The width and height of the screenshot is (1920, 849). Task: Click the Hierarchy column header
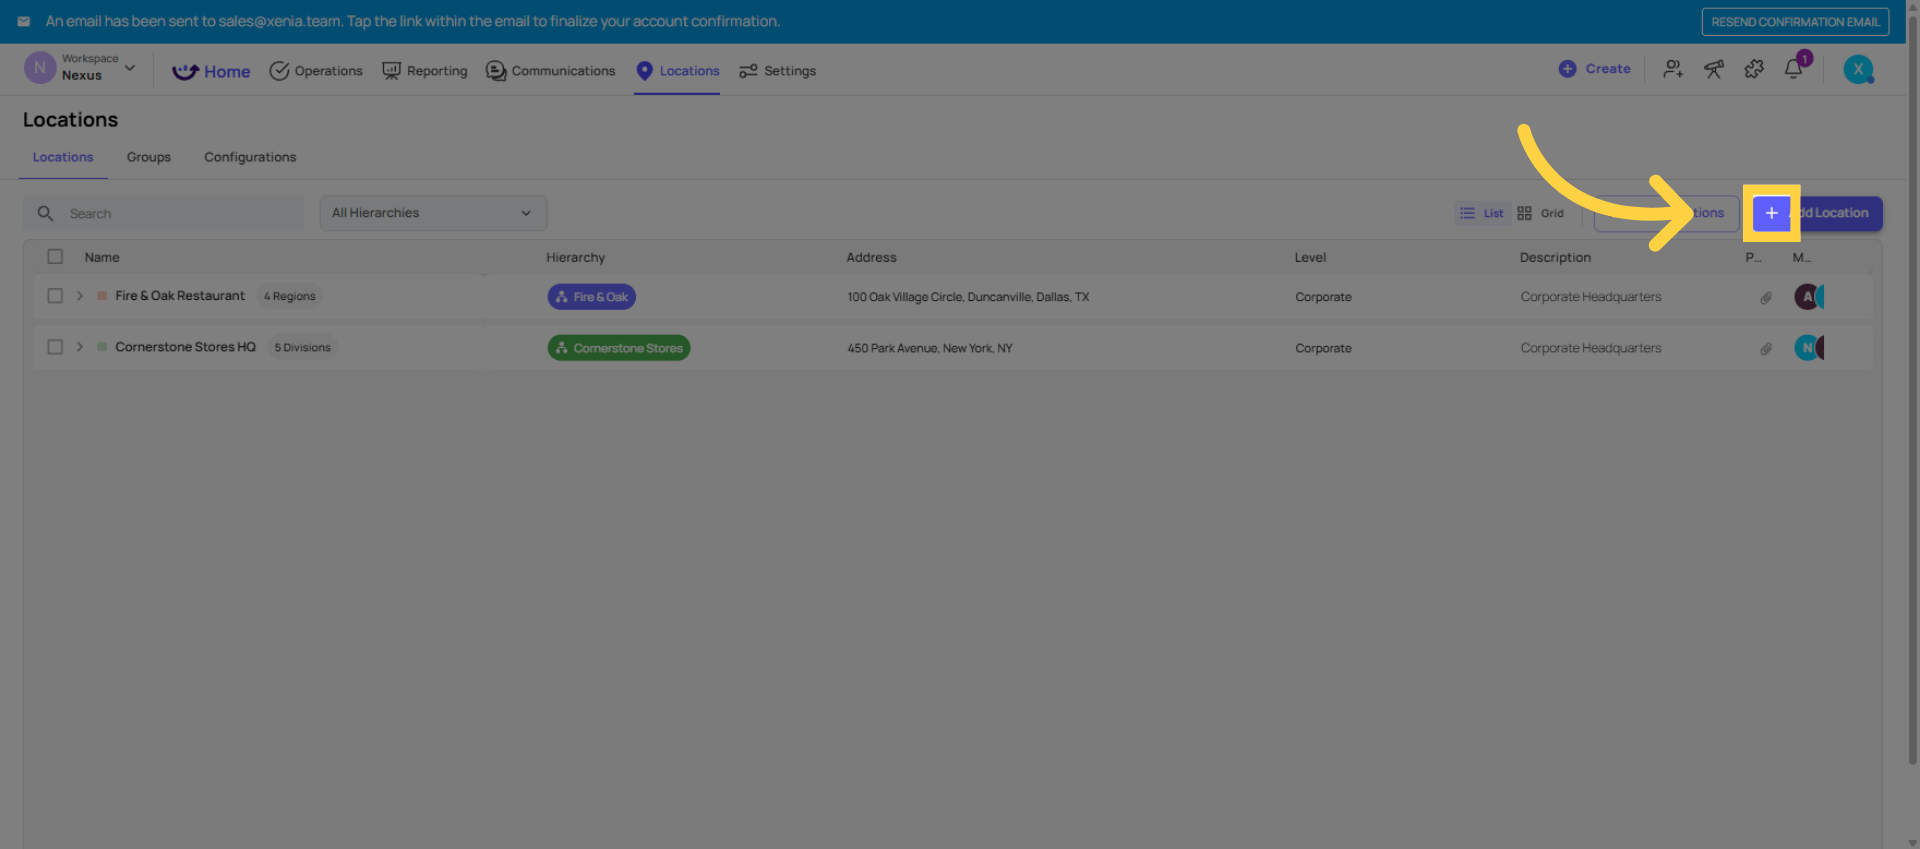click(x=576, y=257)
